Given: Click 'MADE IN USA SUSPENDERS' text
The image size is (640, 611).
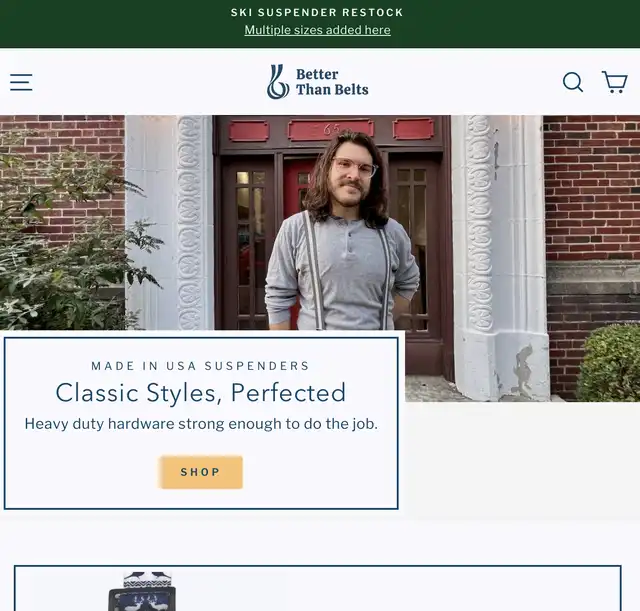Looking at the screenshot, I should click(x=200, y=366).
